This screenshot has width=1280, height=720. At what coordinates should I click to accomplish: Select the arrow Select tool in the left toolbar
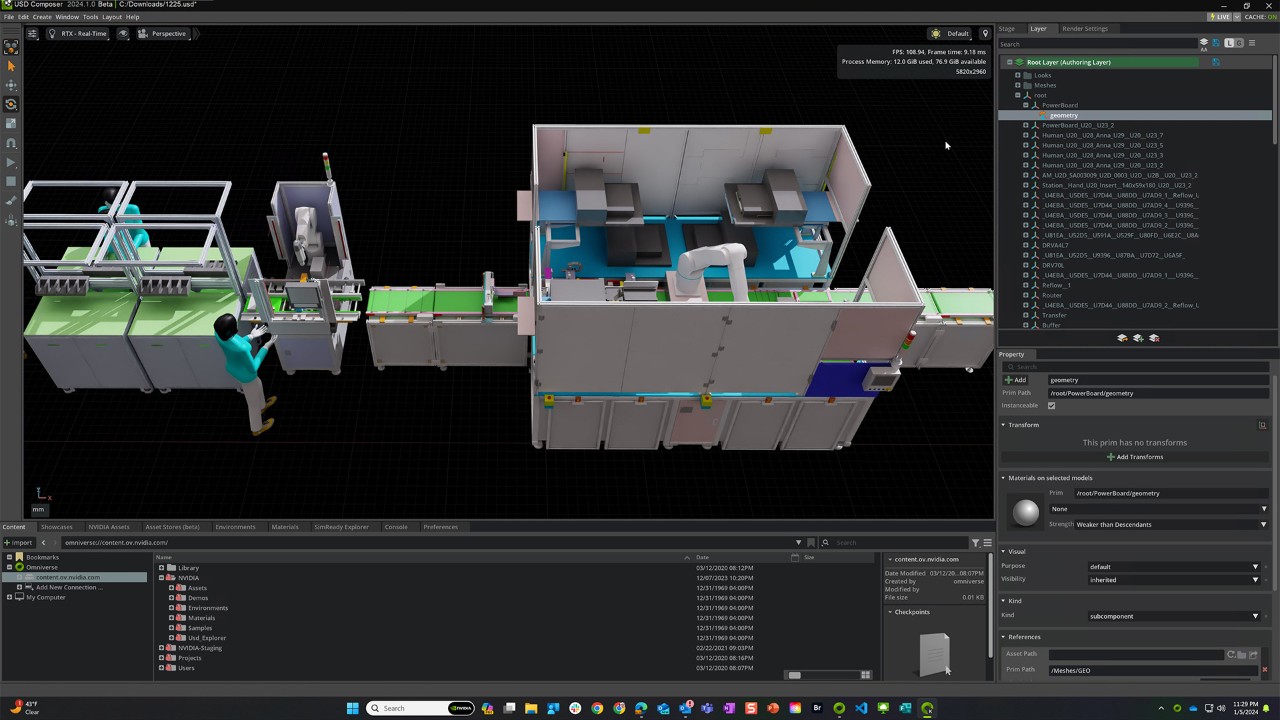(x=11, y=67)
